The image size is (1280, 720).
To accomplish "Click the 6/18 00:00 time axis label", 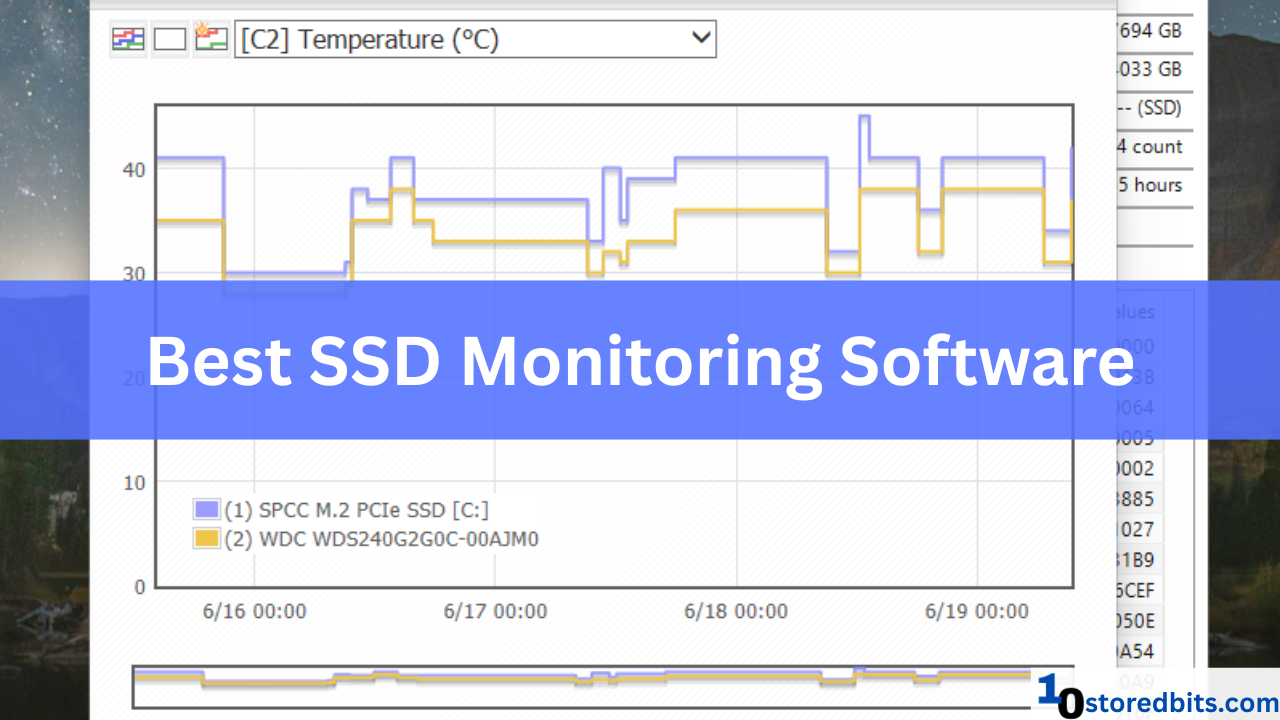I will (x=736, y=611).
